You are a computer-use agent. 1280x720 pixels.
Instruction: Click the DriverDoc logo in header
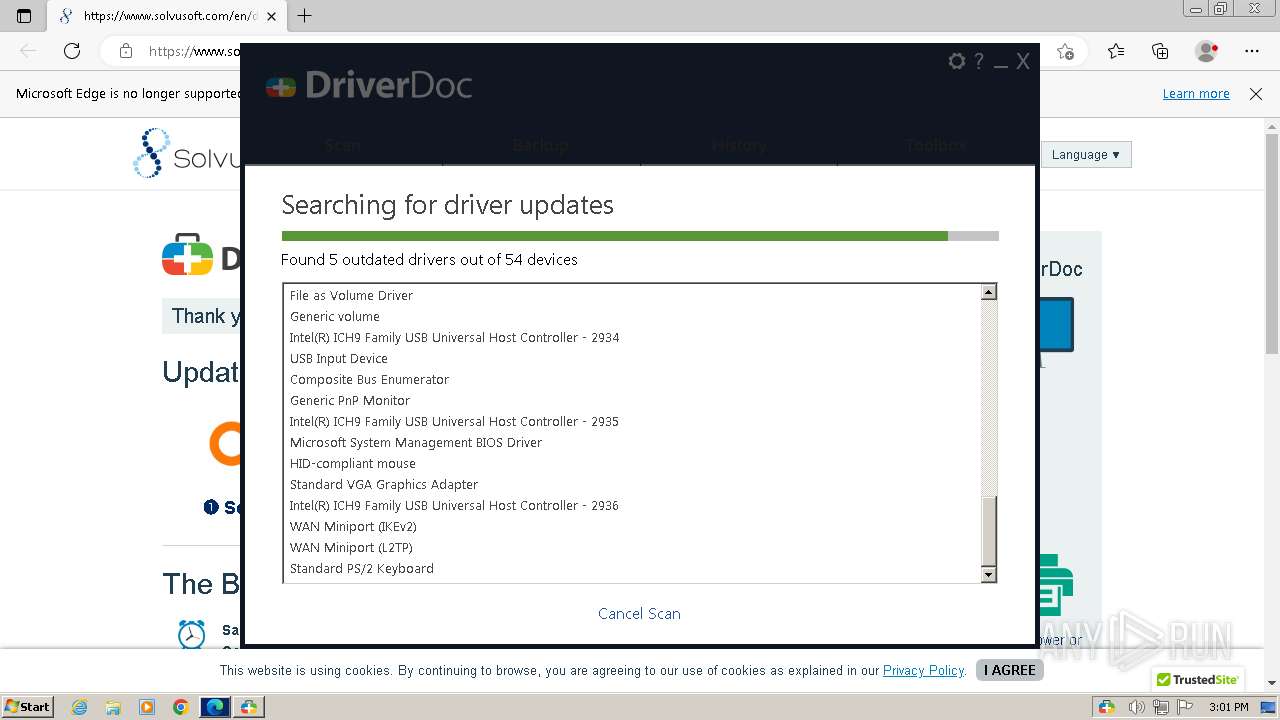369,86
